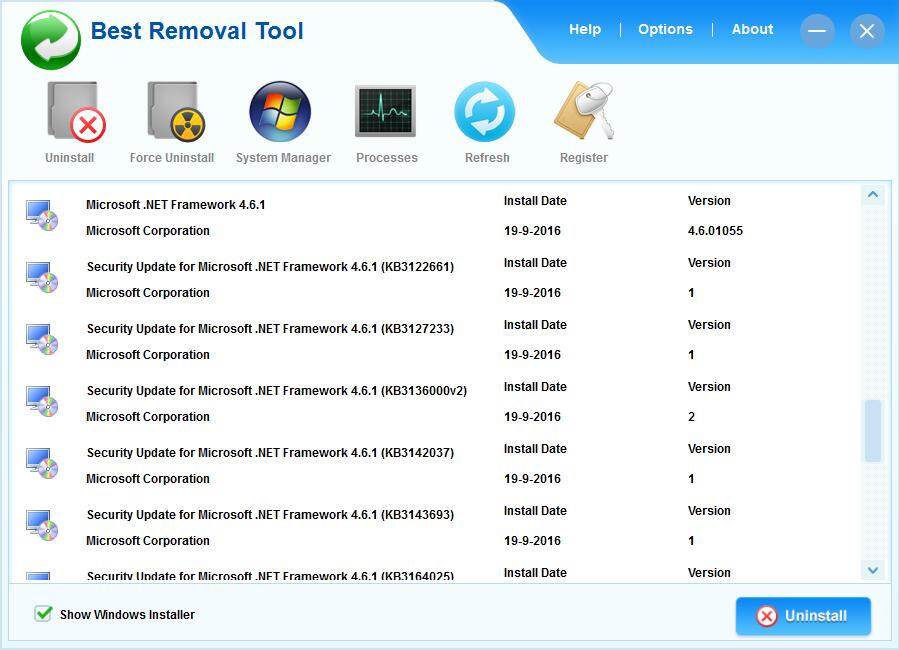Select the KB3142037 update's installer icon
Viewport: 899px width, 650px height.
(x=42, y=463)
